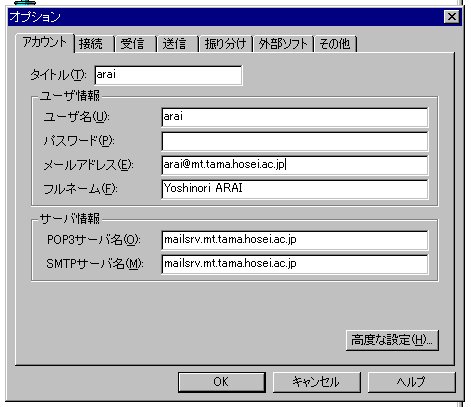Click the empty パスワード field
This screenshot has width=471, height=407.
tap(295, 141)
